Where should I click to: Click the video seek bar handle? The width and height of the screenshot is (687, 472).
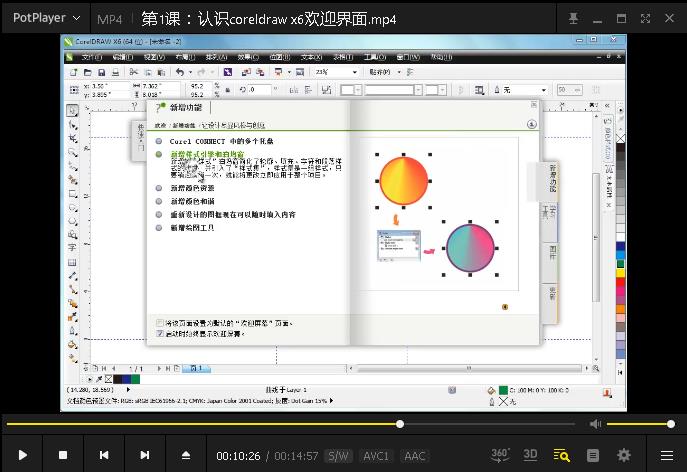pos(400,424)
